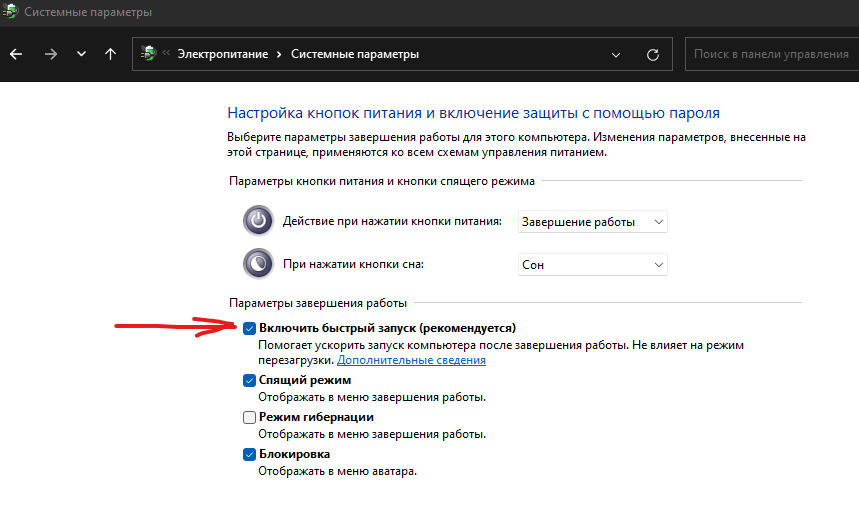Image resolution: width=859 pixels, height=515 pixels.
Task: Click Системные параметры breadcrumb in address bar
Action: 354,54
